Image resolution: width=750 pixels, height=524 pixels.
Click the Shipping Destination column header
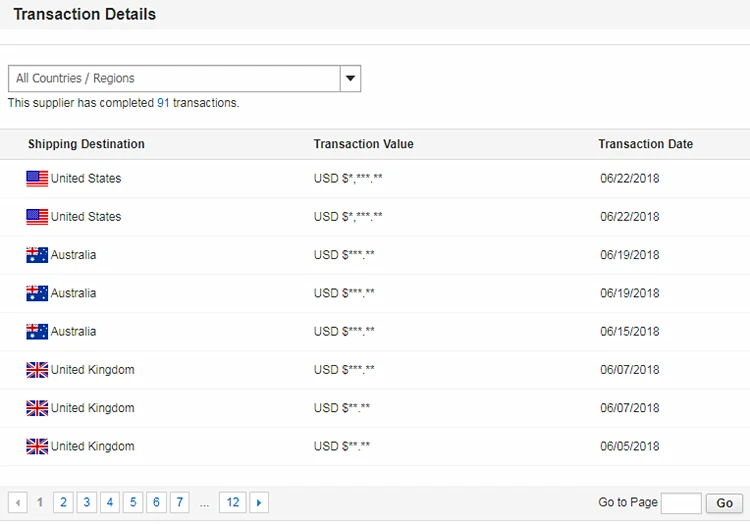[86, 144]
